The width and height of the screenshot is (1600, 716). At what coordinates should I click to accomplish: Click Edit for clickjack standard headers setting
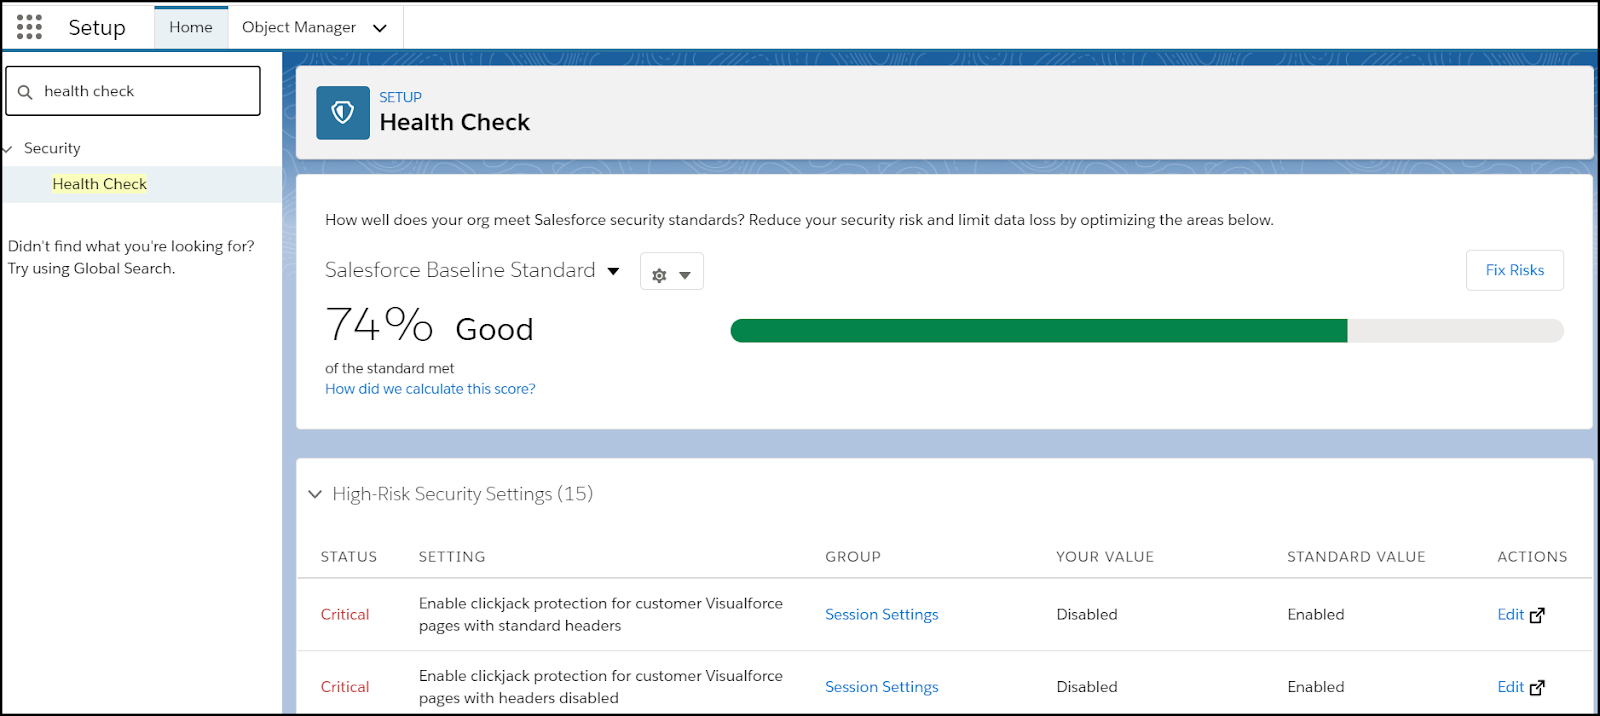1510,614
